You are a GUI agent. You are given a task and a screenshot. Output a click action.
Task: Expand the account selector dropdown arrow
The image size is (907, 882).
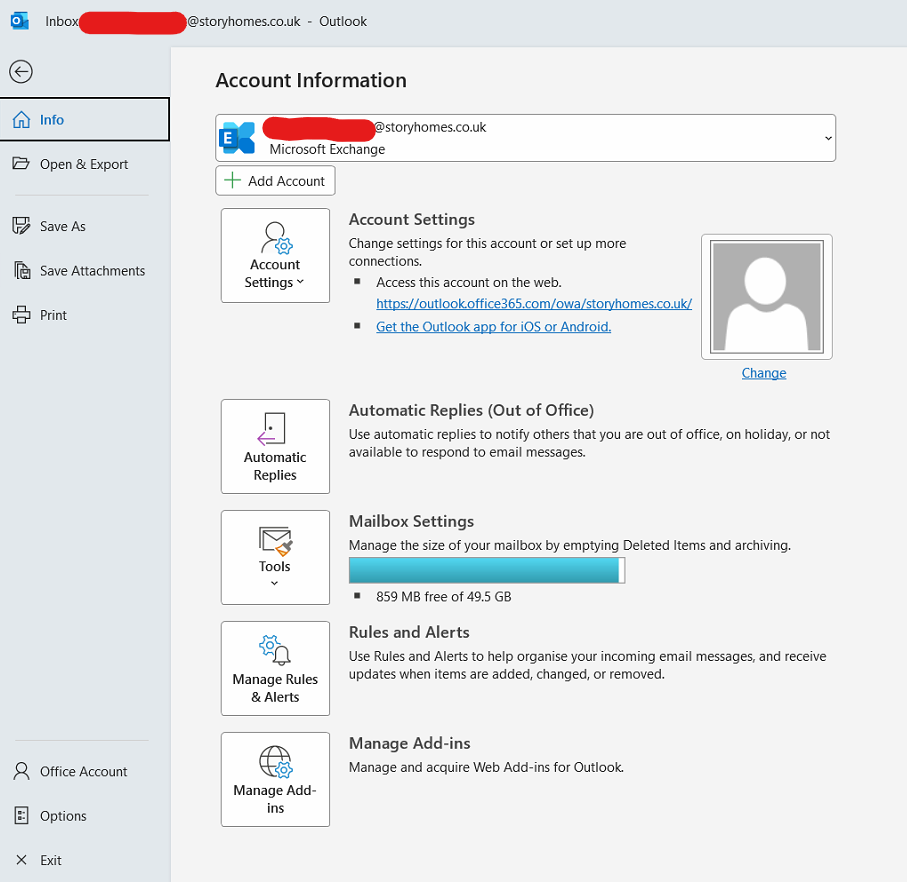pyautogui.click(x=828, y=138)
